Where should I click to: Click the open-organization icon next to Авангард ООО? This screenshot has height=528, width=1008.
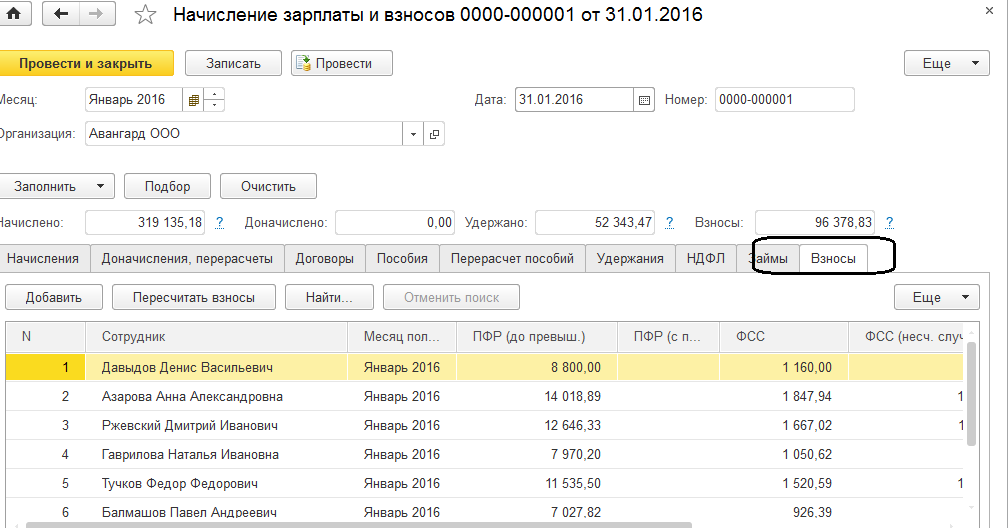[435, 134]
